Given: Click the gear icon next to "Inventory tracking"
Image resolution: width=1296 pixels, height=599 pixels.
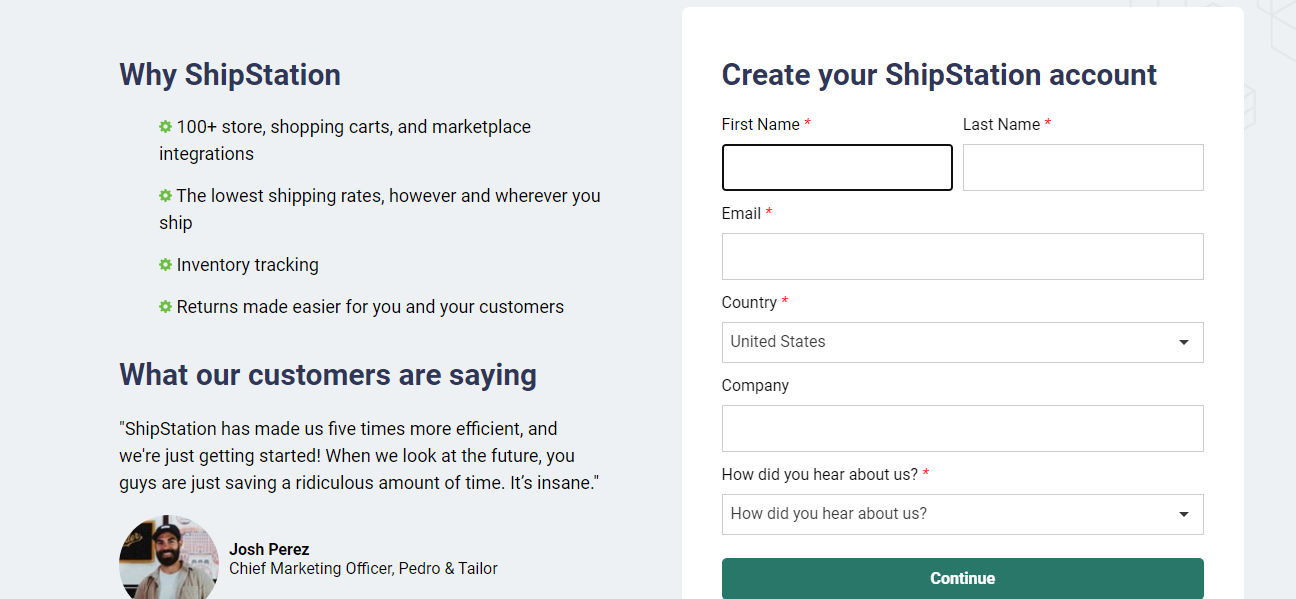Looking at the screenshot, I should click(x=166, y=265).
